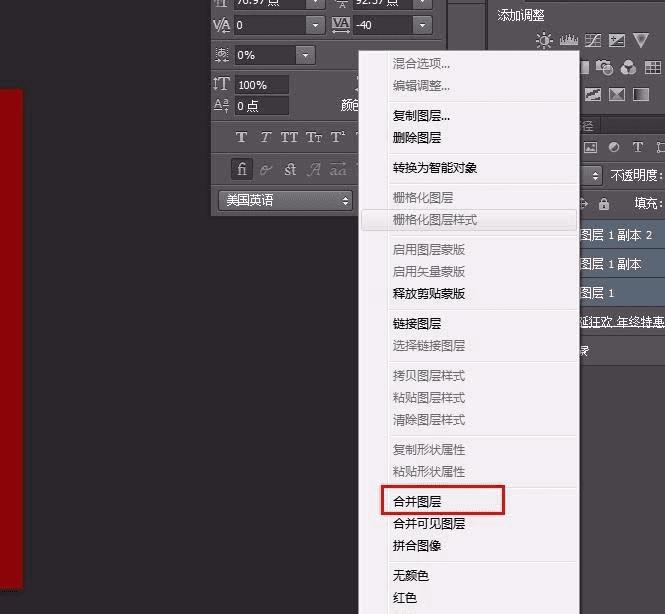Toggle Superscript text style

click(338, 137)
